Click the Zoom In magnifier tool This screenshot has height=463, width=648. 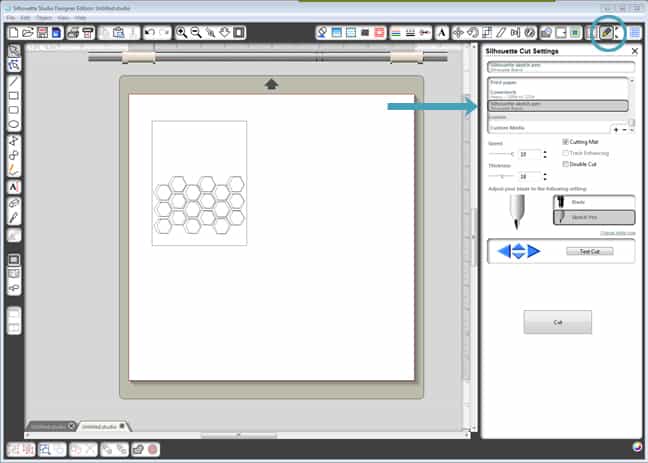pos(181,33)
